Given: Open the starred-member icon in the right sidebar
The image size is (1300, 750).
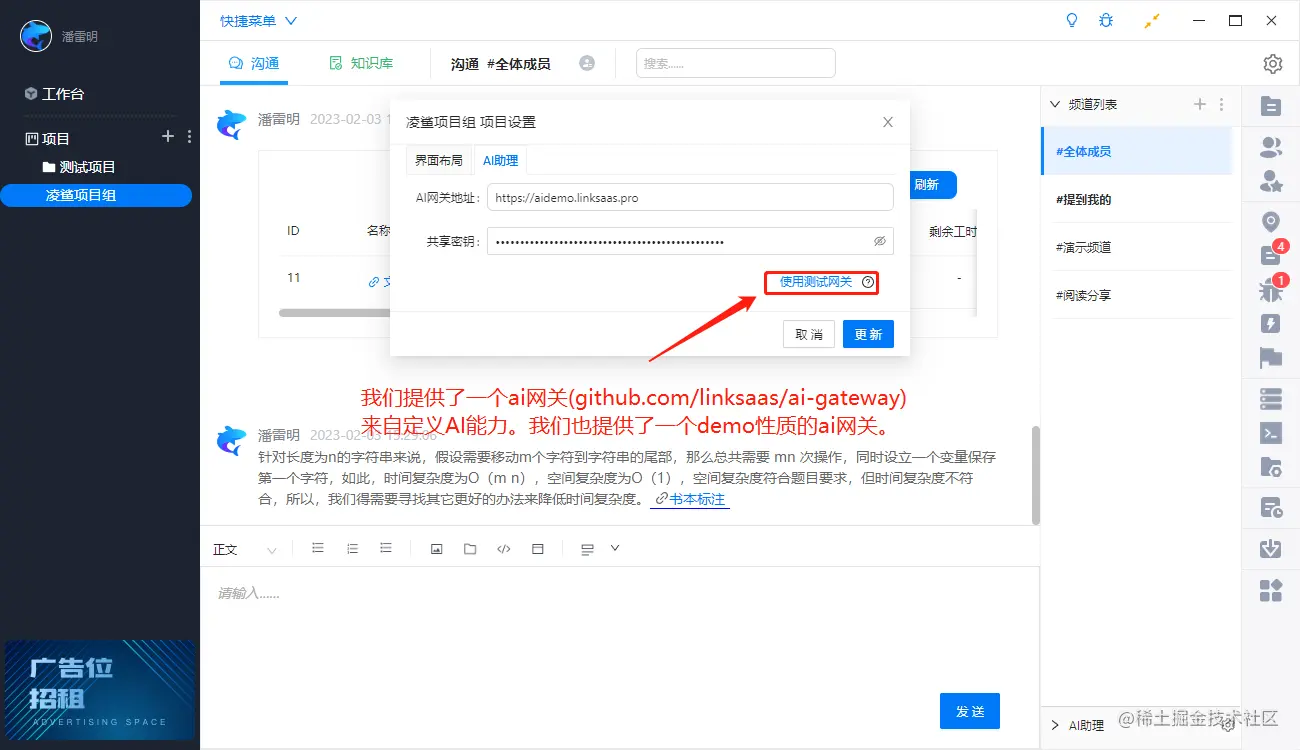Looking at the screenshot, I should click(1271, 181).
